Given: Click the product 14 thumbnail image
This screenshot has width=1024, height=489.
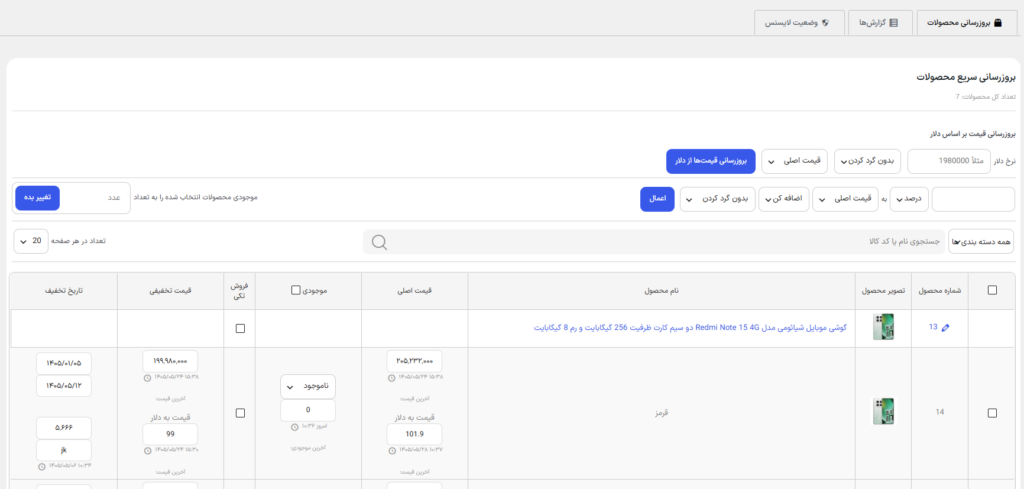Looking at the screenshot, I should pos(884,412).
